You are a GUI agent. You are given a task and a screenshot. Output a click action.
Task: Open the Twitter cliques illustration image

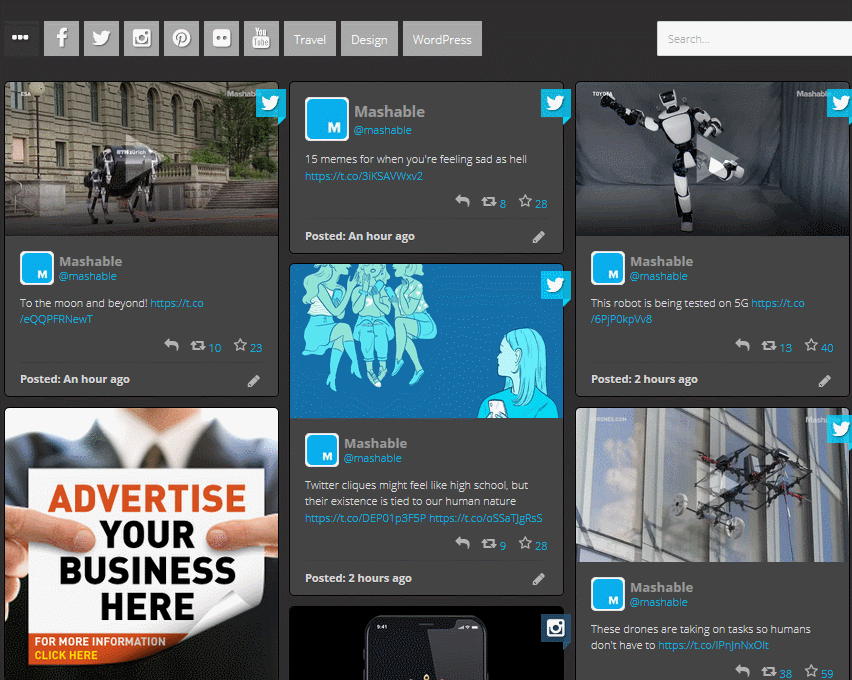(x=427, y=341)
